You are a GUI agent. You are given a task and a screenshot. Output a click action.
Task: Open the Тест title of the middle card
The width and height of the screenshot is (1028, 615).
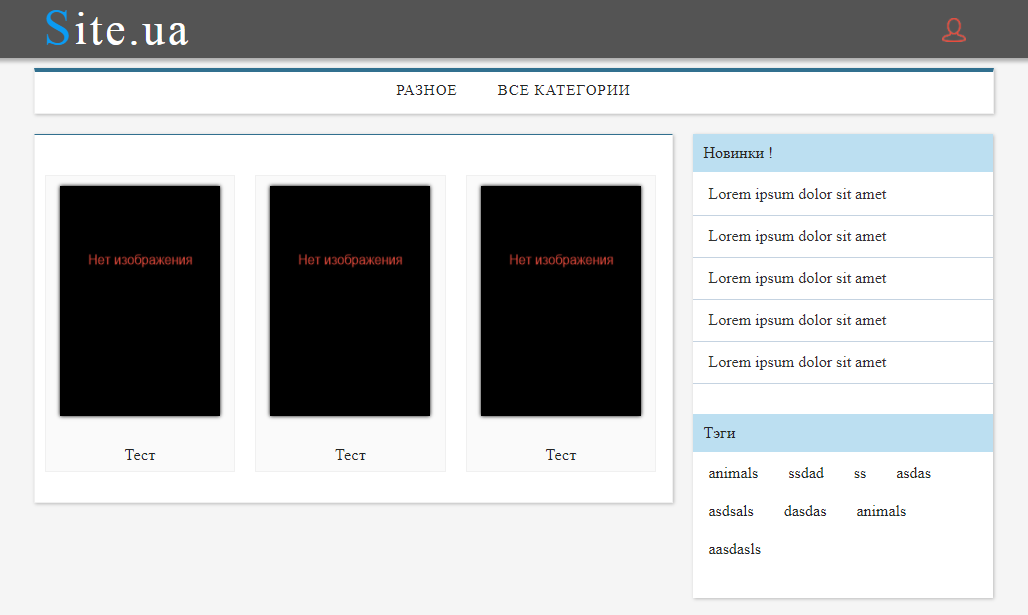point(350,455)
